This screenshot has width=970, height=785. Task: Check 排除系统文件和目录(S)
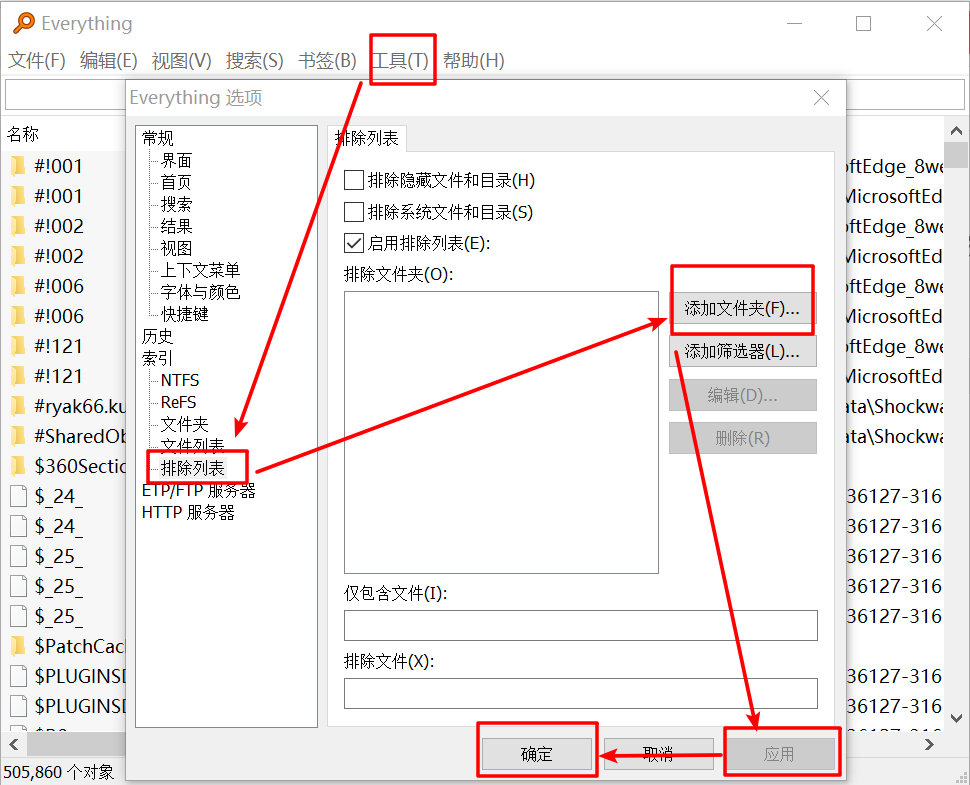point(355,212)
